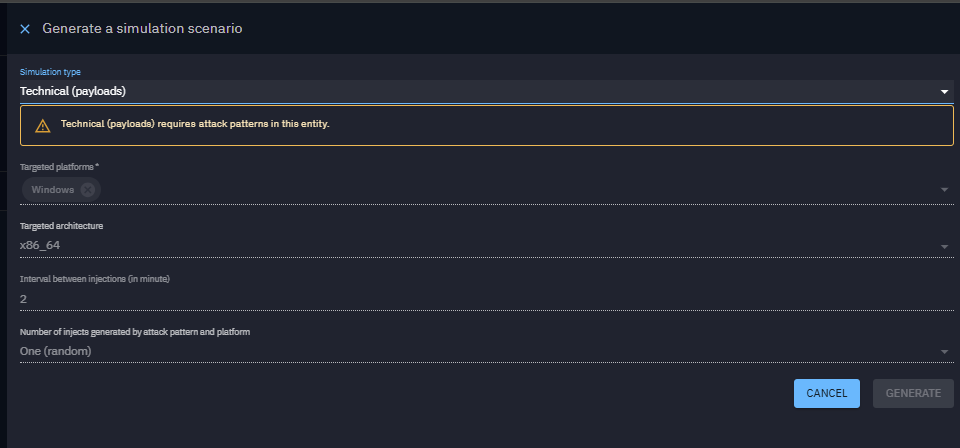Viewport: 960px width, 448px height.
Task: Click the attack patterns warning message text
Action: pos(195,125)
